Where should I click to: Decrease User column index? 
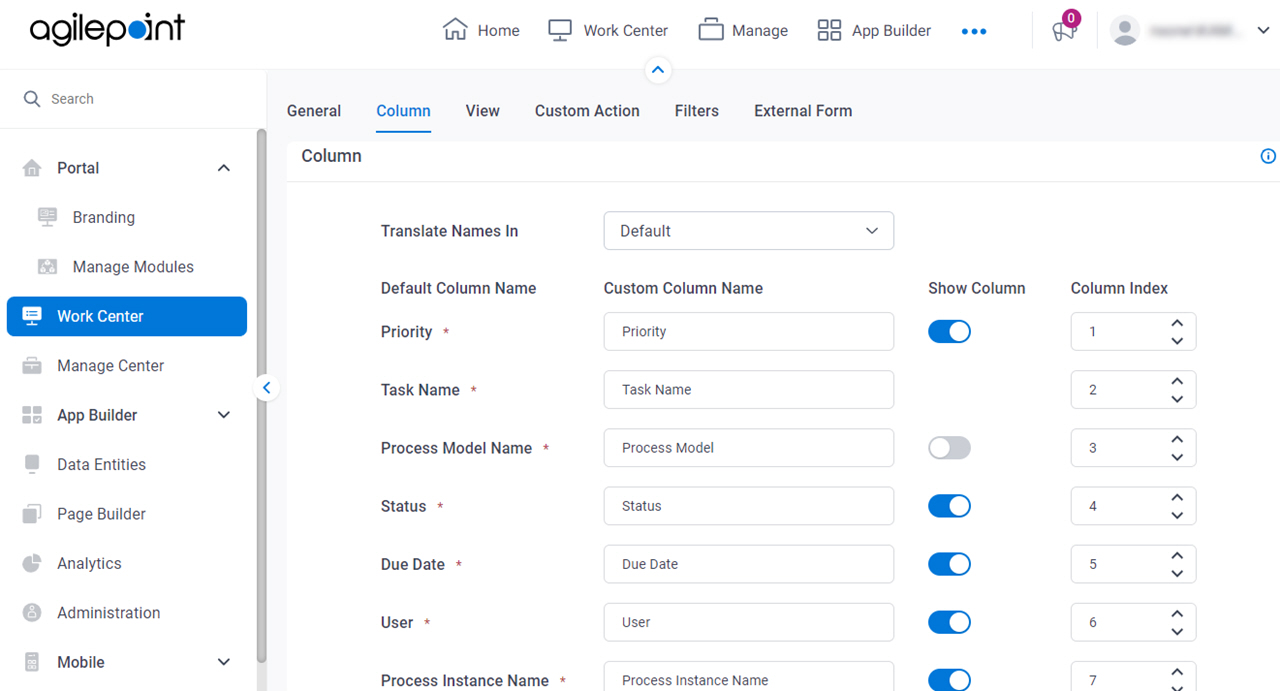1177,631
